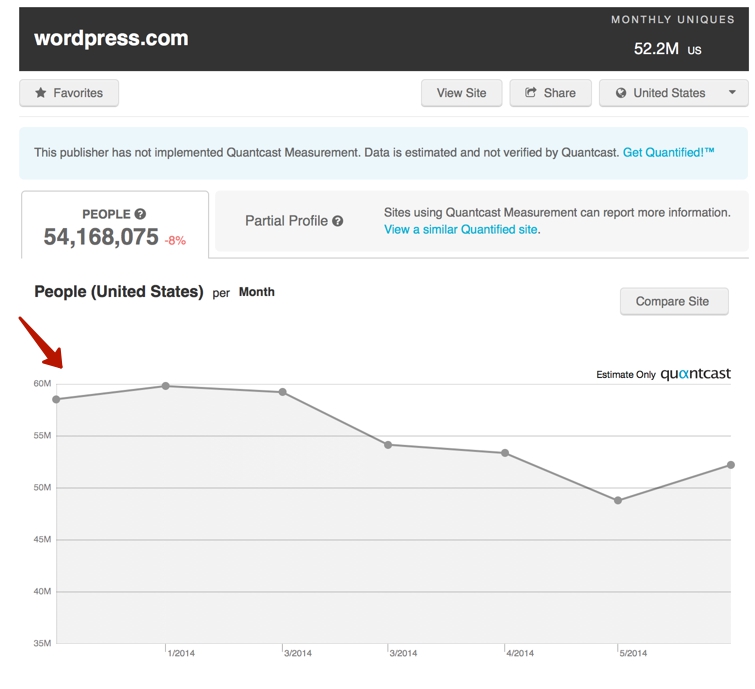Screen dimensions: 755x689
Task: Click the lowest data point above 5/2014
Action: click(x=618, y=501)
